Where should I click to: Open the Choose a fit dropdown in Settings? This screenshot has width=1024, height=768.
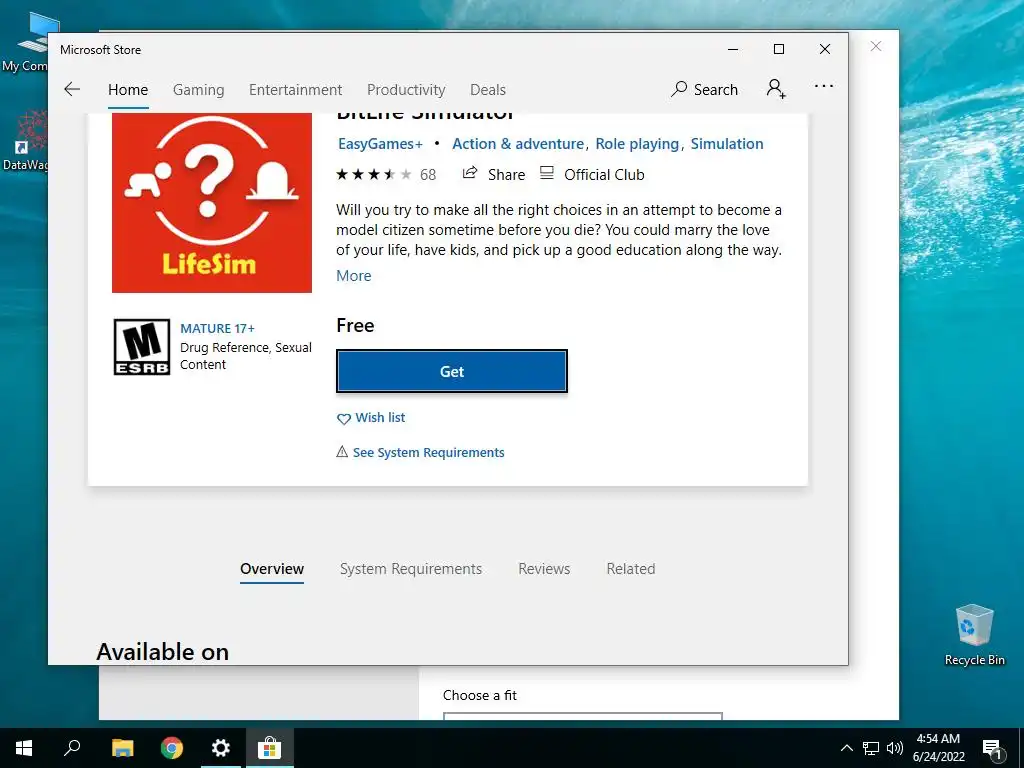(x=583, y=716)
